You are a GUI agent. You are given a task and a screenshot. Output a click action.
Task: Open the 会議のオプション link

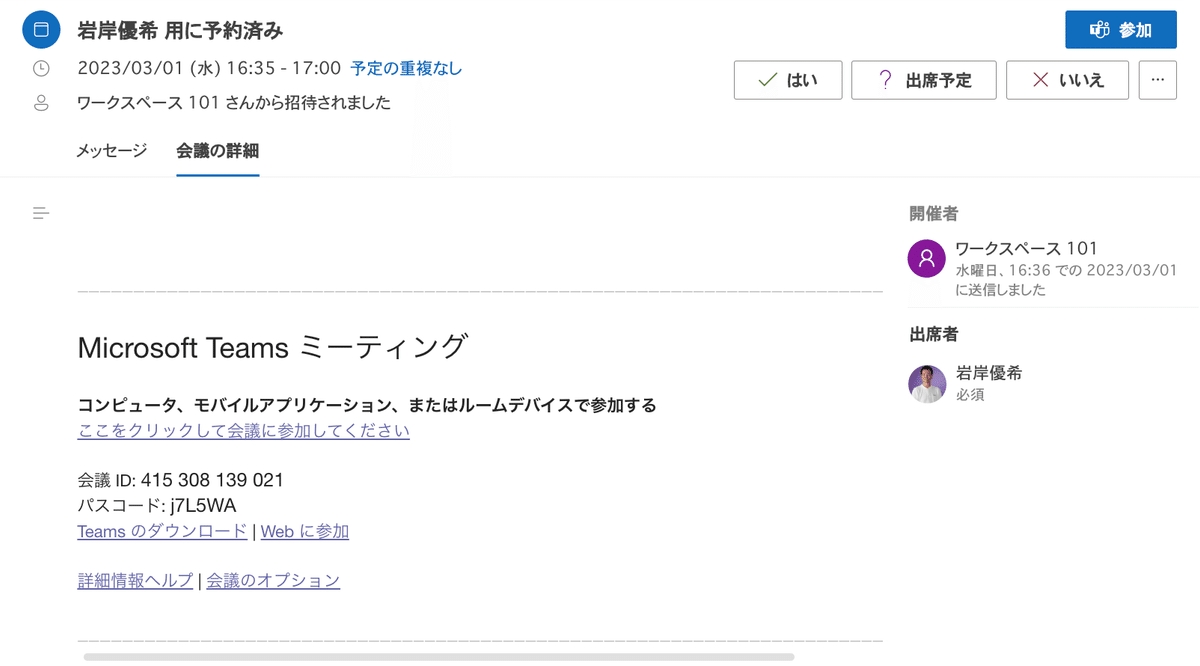(273, 580)
